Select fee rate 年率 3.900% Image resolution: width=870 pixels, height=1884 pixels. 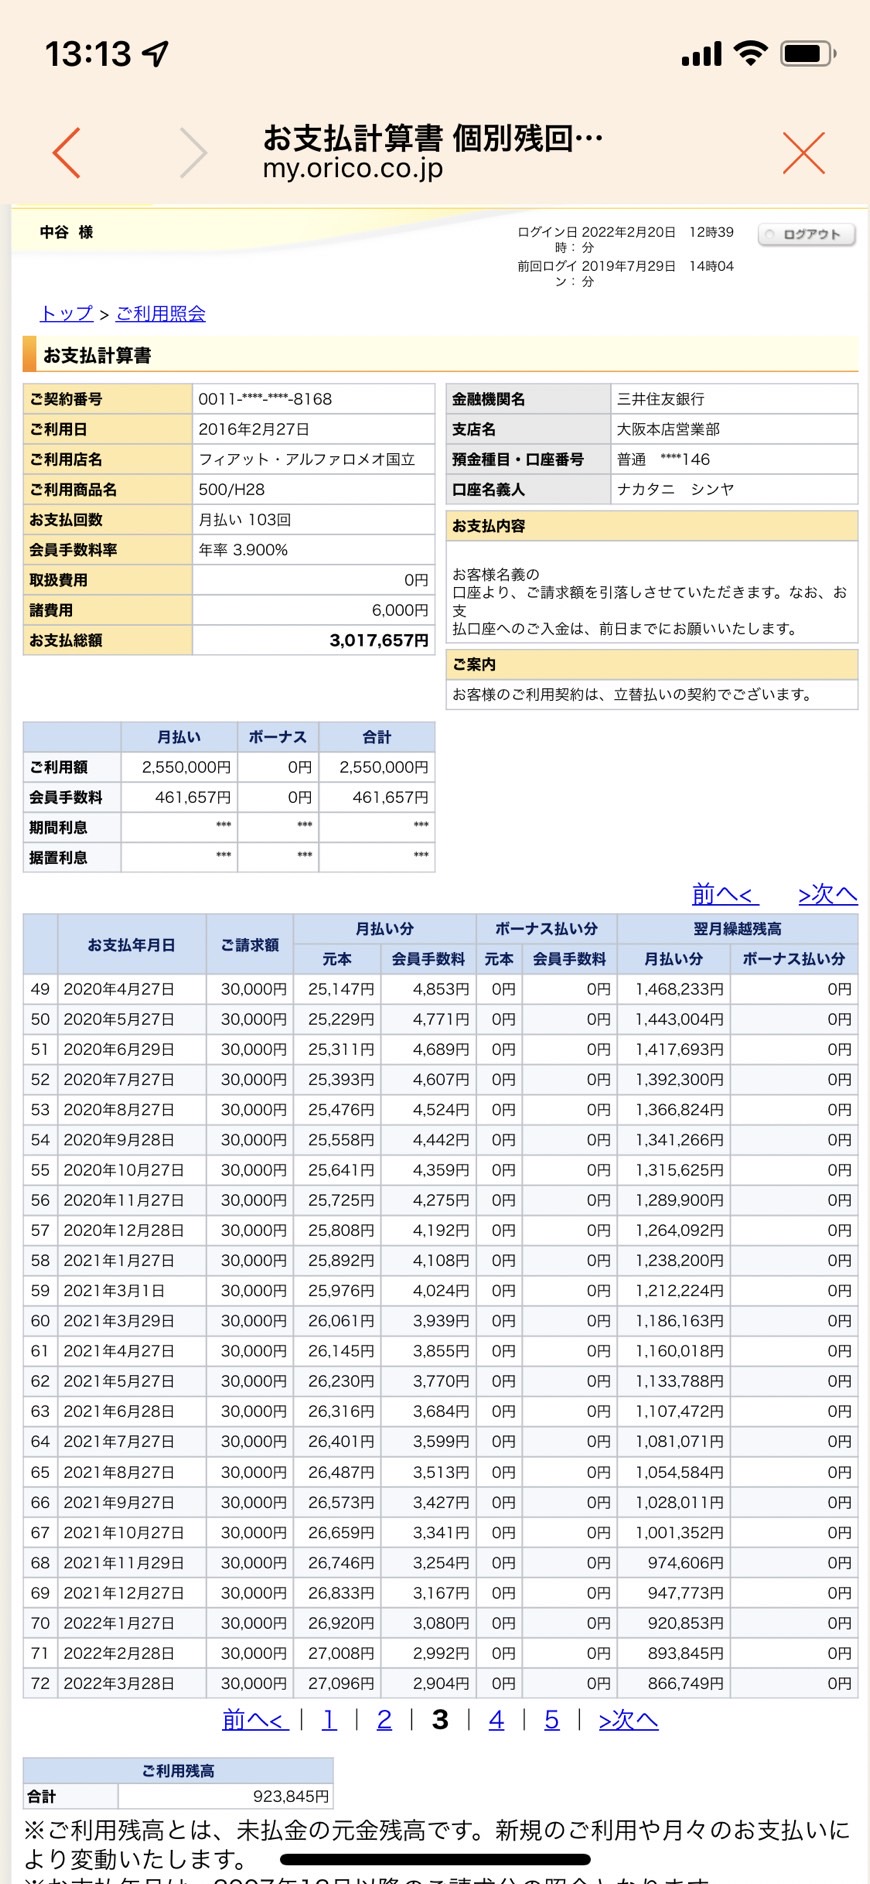click(243, 549)
